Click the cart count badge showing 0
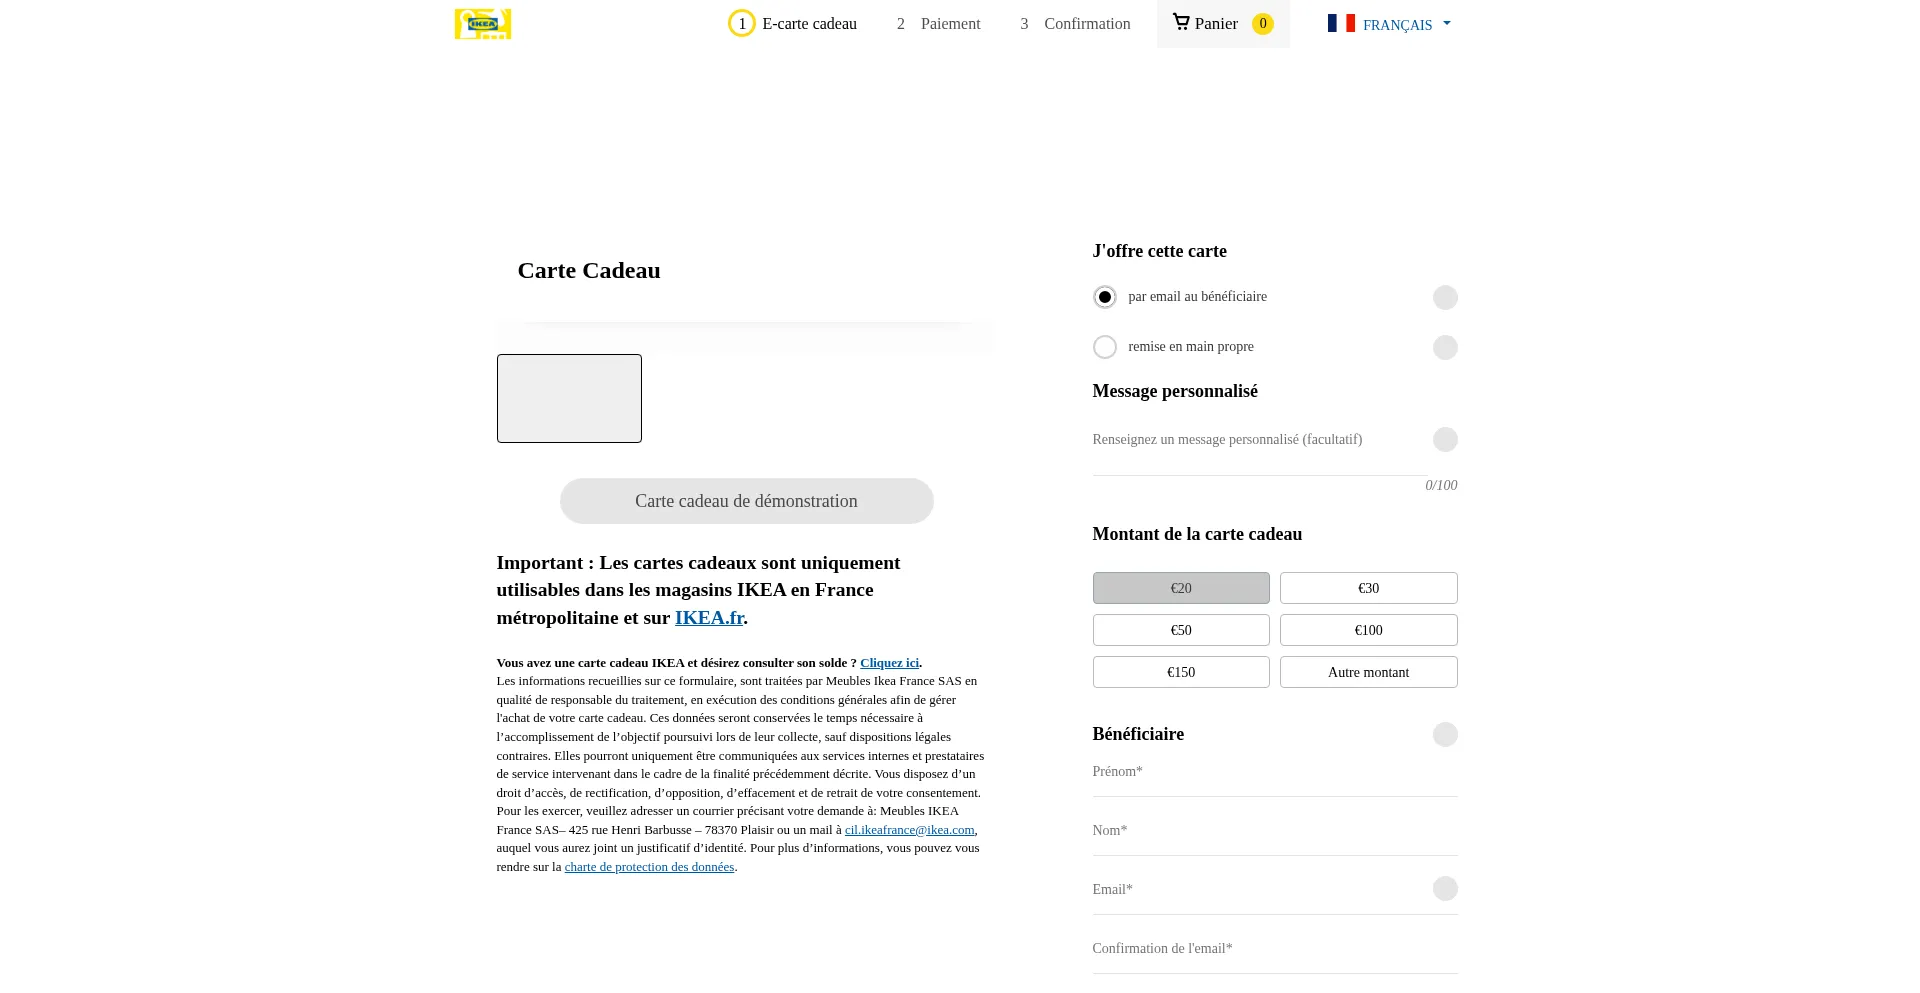The height and width of the screenshot is (993, 1920). (x=1263, y=23)
